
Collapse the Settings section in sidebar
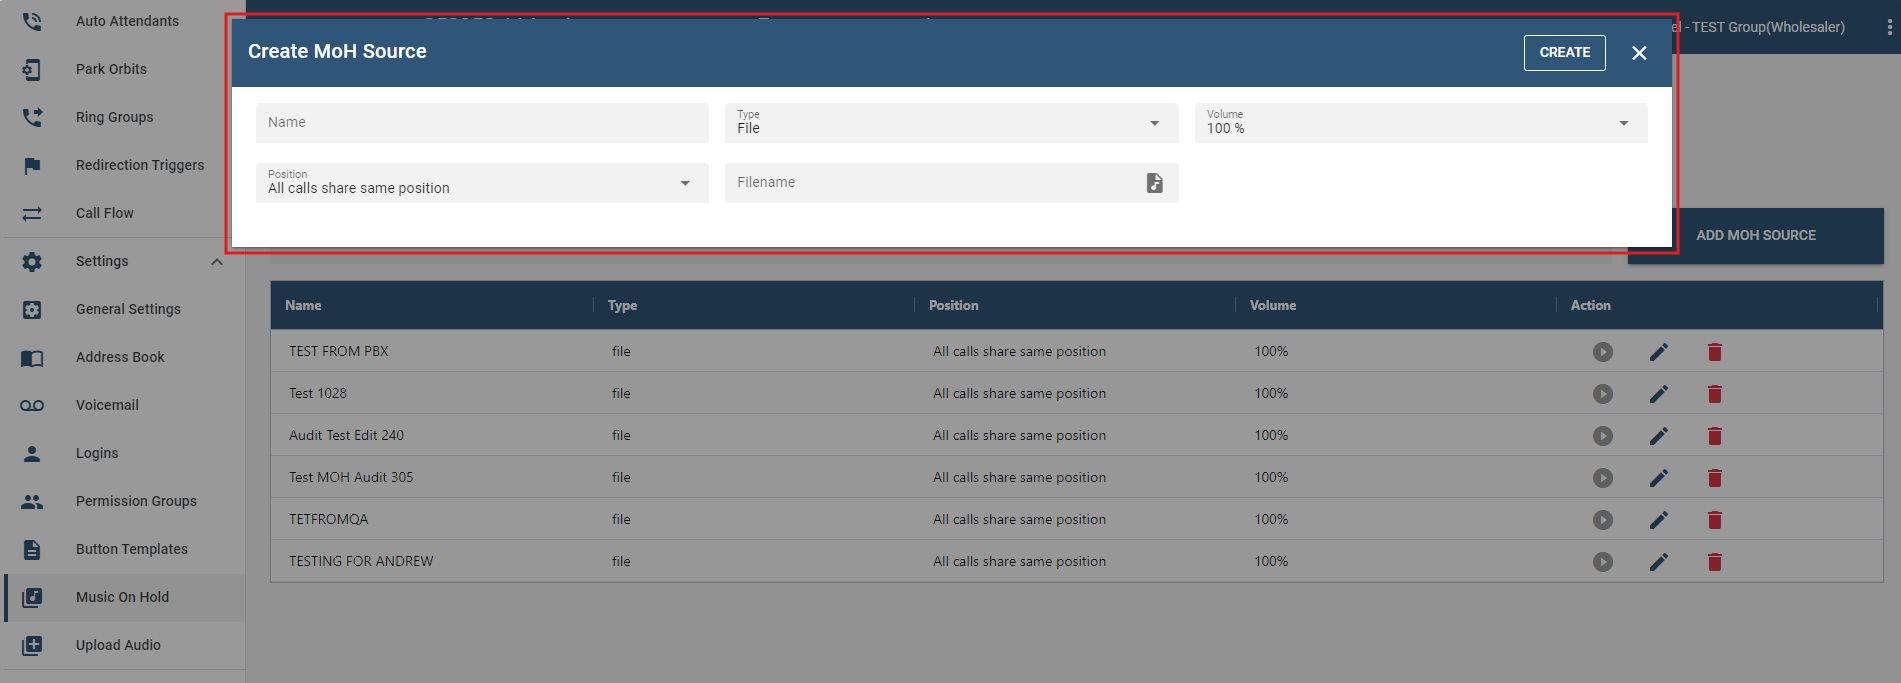click(216, 262)
